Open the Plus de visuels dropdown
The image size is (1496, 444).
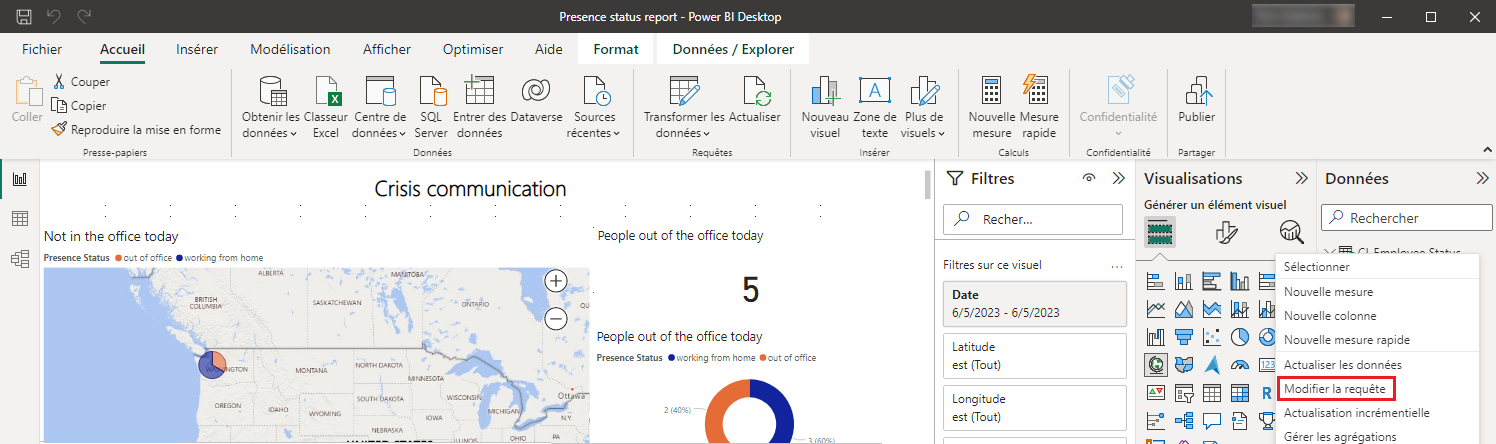click(922, 107)
